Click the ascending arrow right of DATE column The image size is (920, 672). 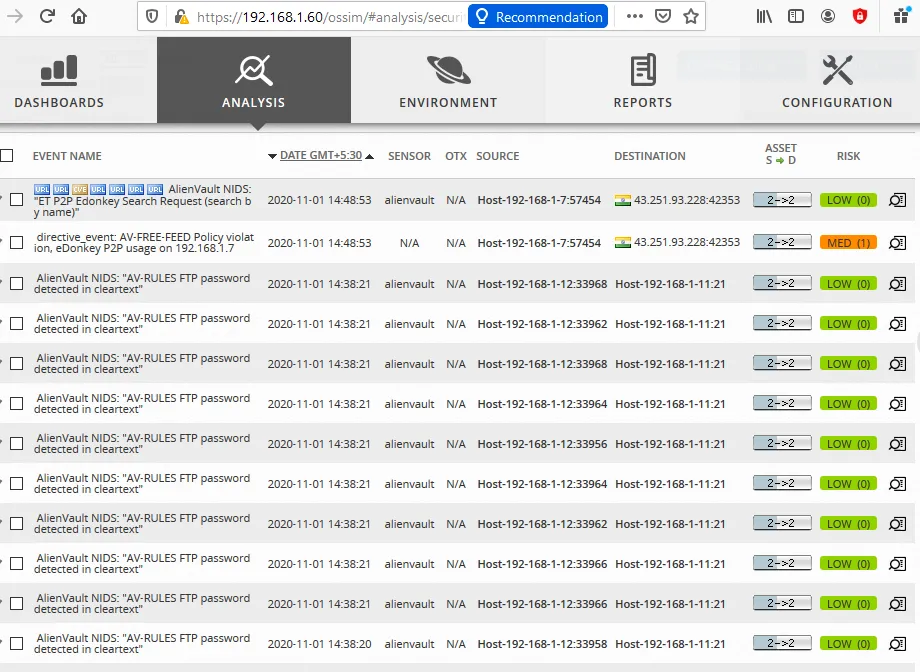[368, 156]
